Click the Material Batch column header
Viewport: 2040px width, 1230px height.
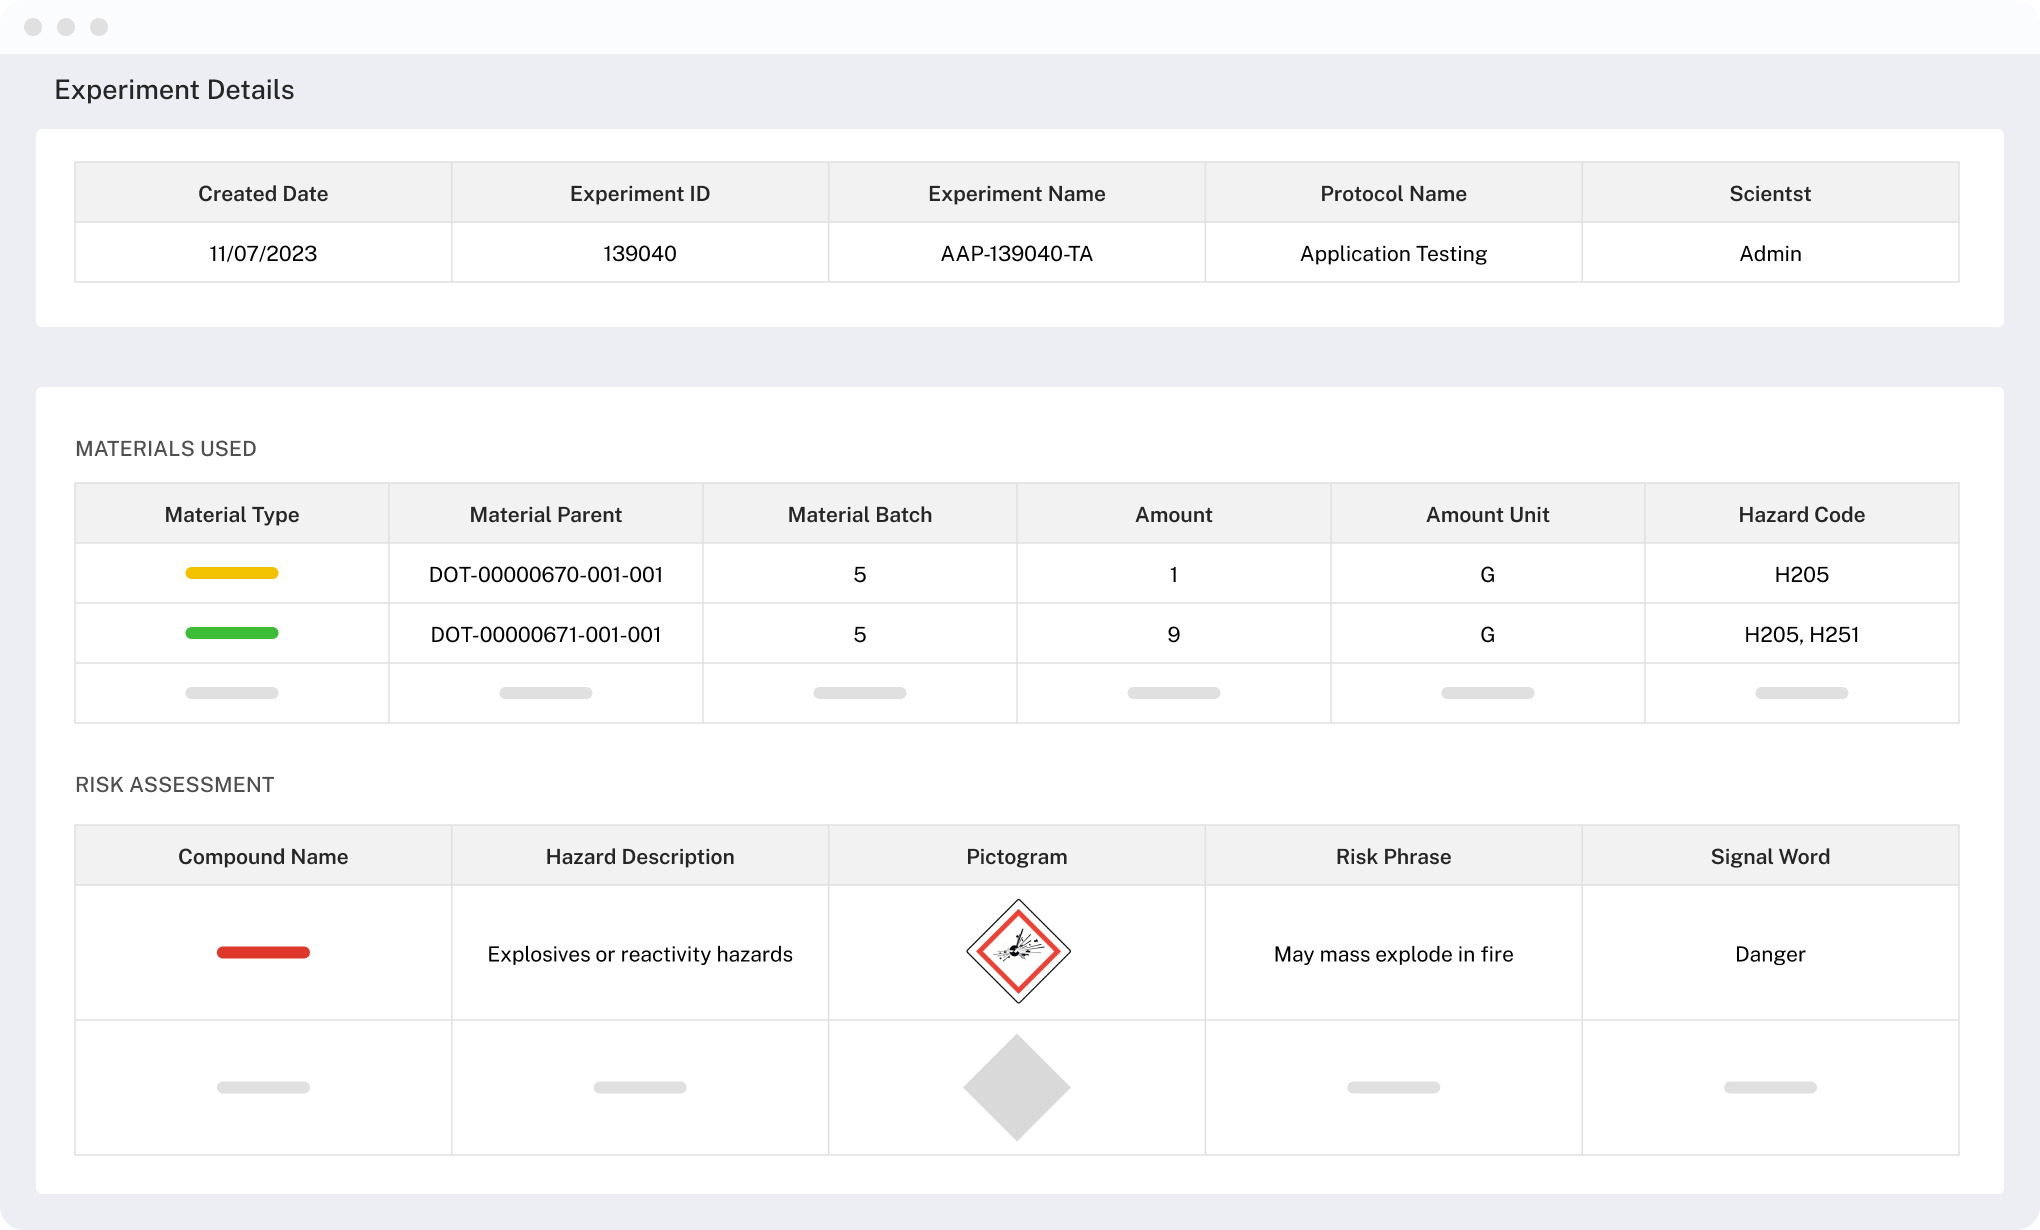(860, 514)
